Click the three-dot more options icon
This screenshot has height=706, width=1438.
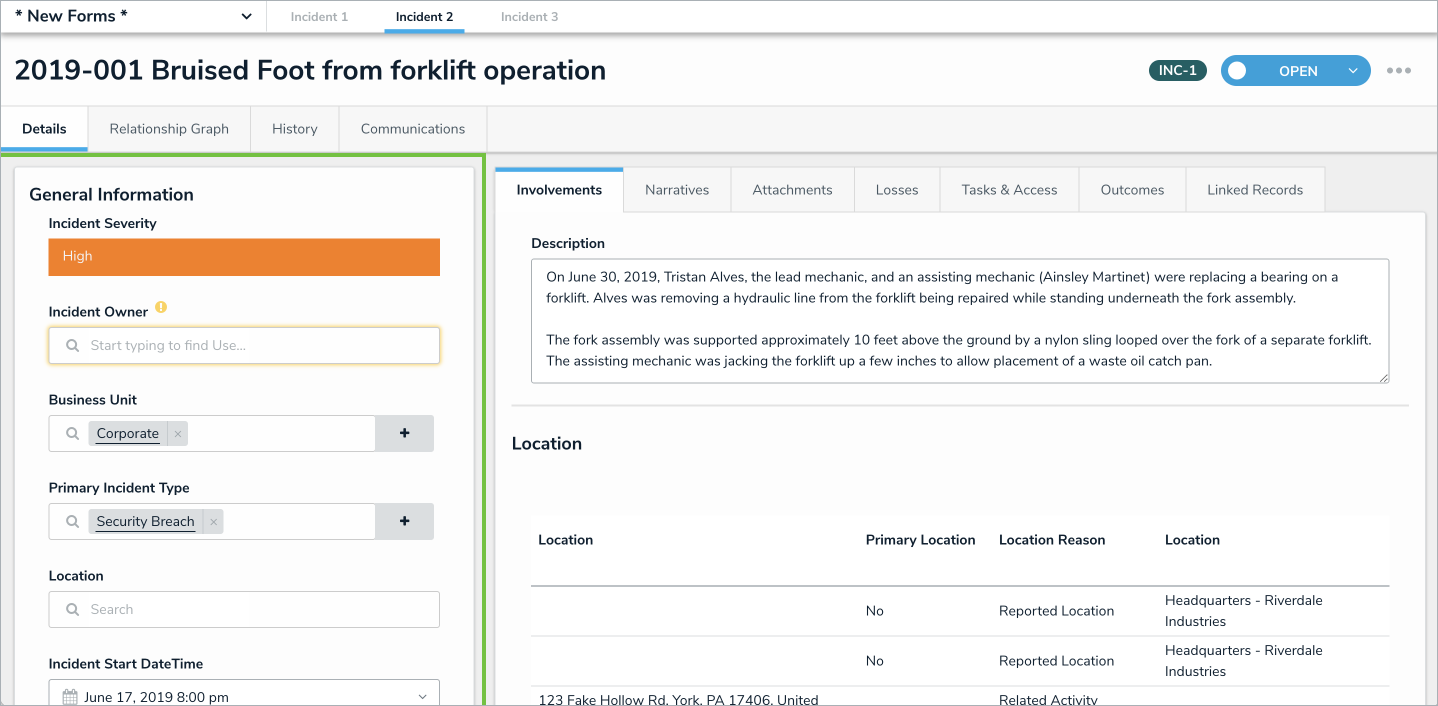pyautogui.click(x=1398, y=71)
